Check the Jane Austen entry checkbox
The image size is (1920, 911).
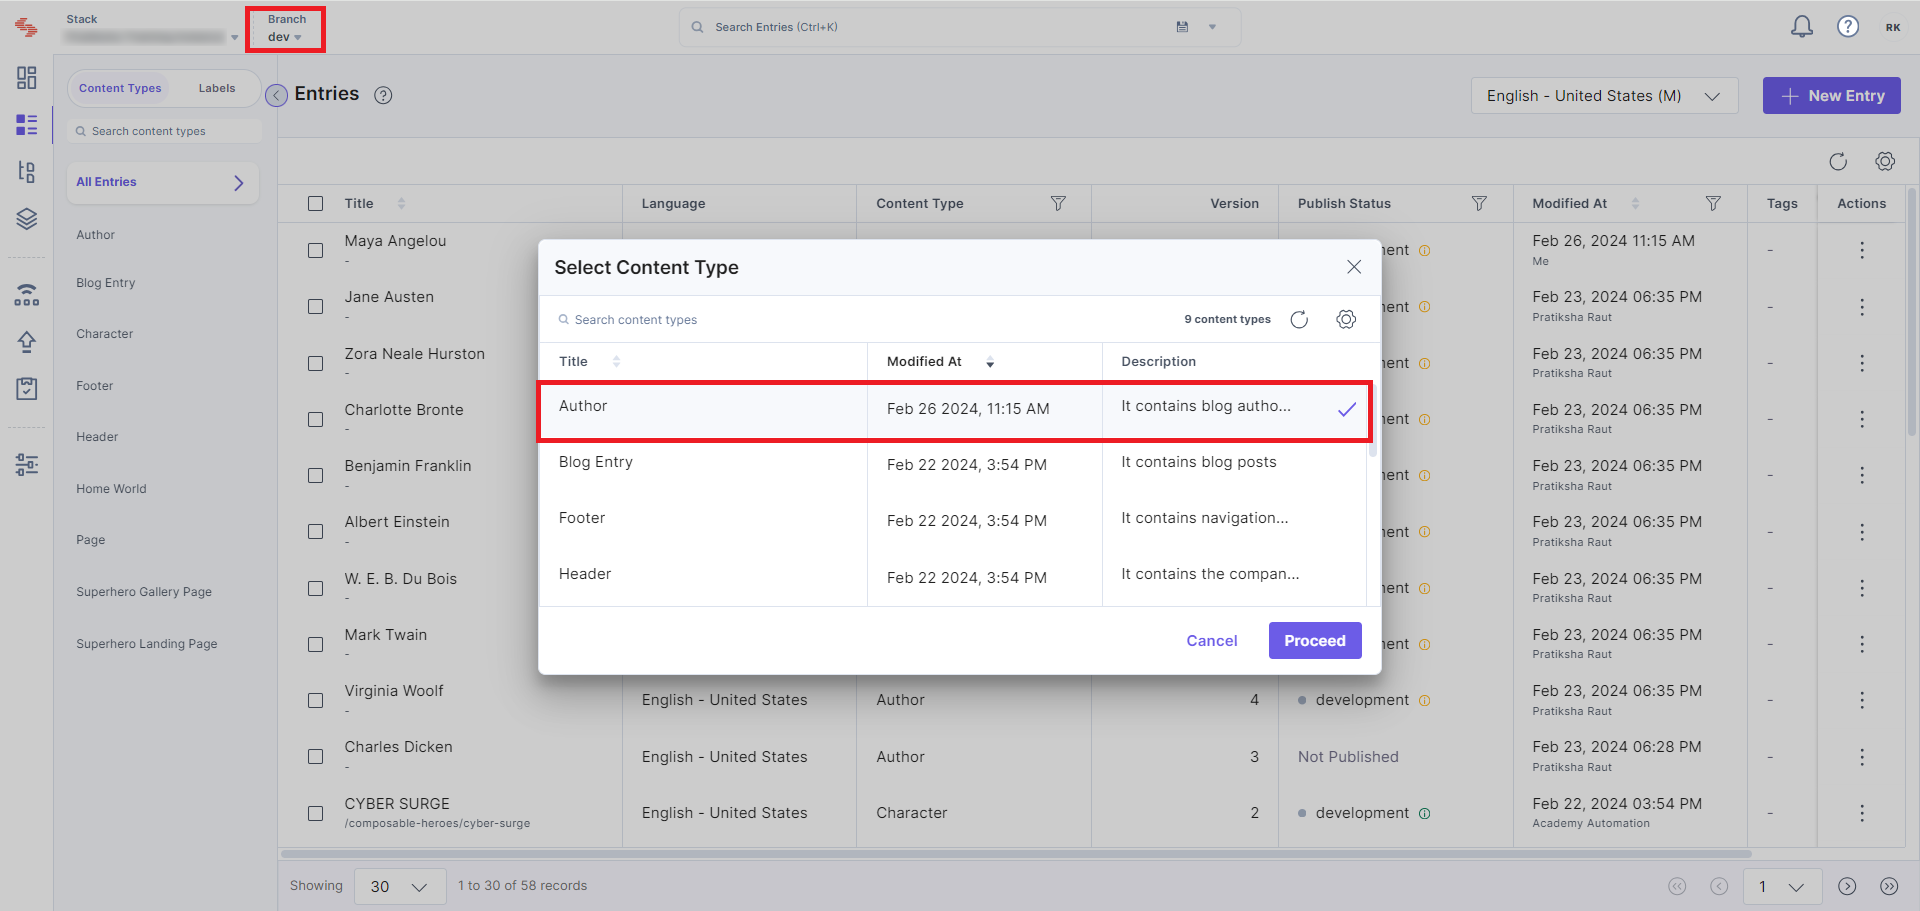(x=316, y=306)
